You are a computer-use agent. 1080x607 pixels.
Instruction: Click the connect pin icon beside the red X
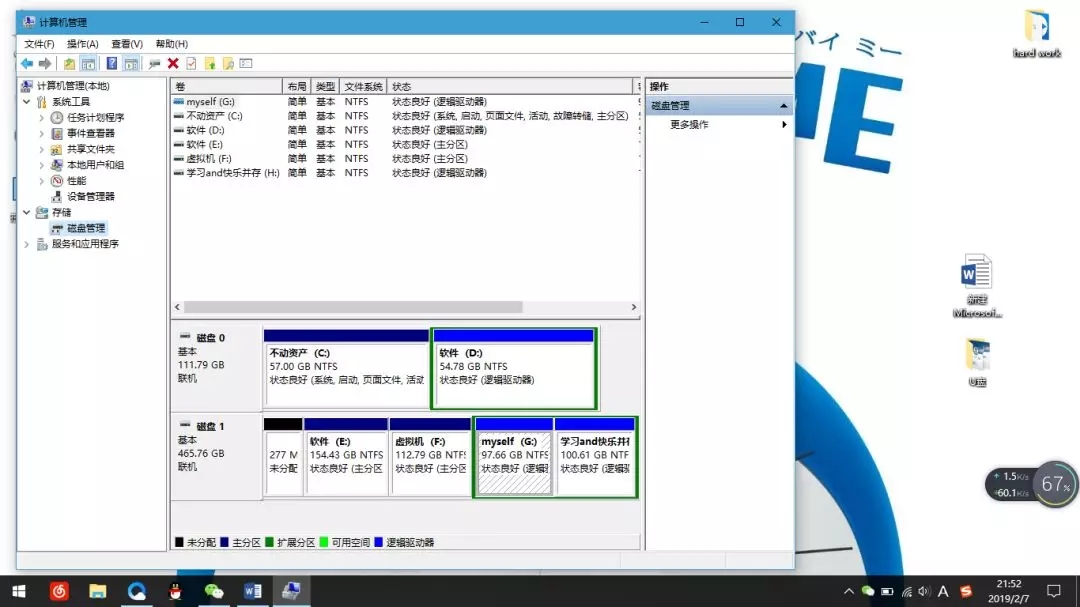pos(154,63)
